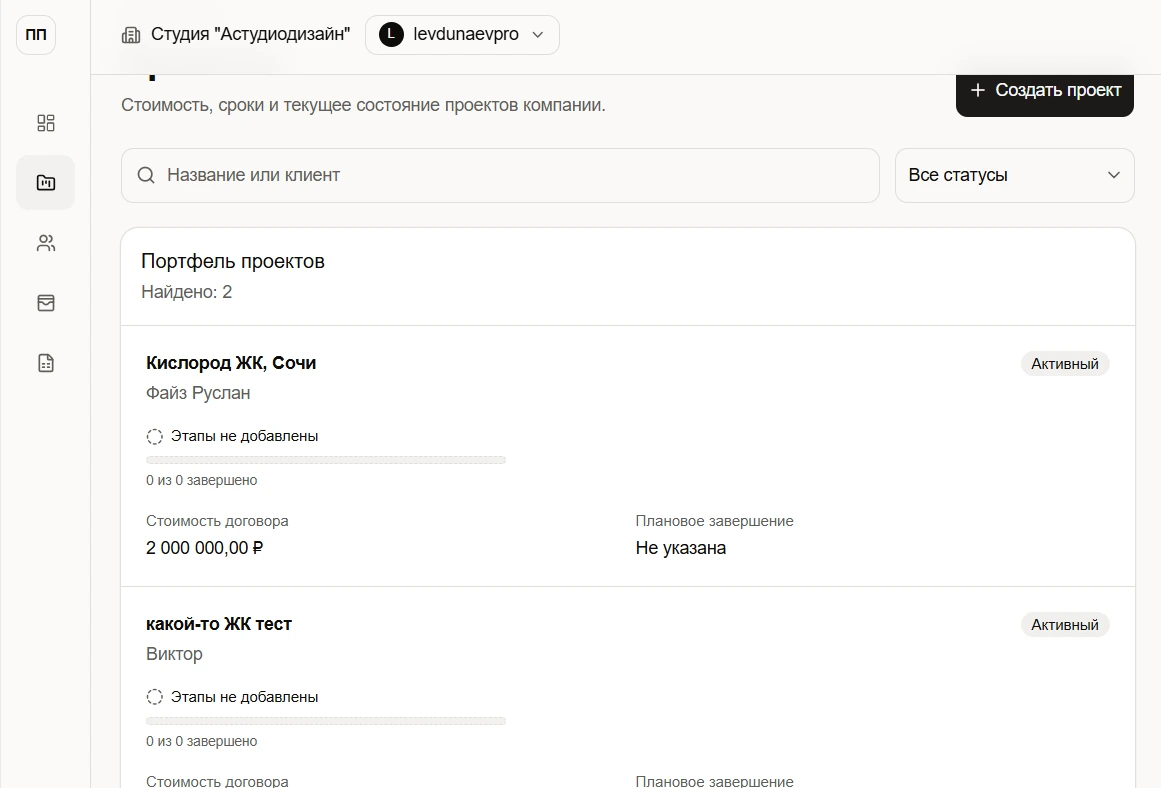Image resolution: width=1161 pixels, height=788 pixels.
Task: Click Этапы не добавлены in Кислород ЖК card
Action: (244, 436)
